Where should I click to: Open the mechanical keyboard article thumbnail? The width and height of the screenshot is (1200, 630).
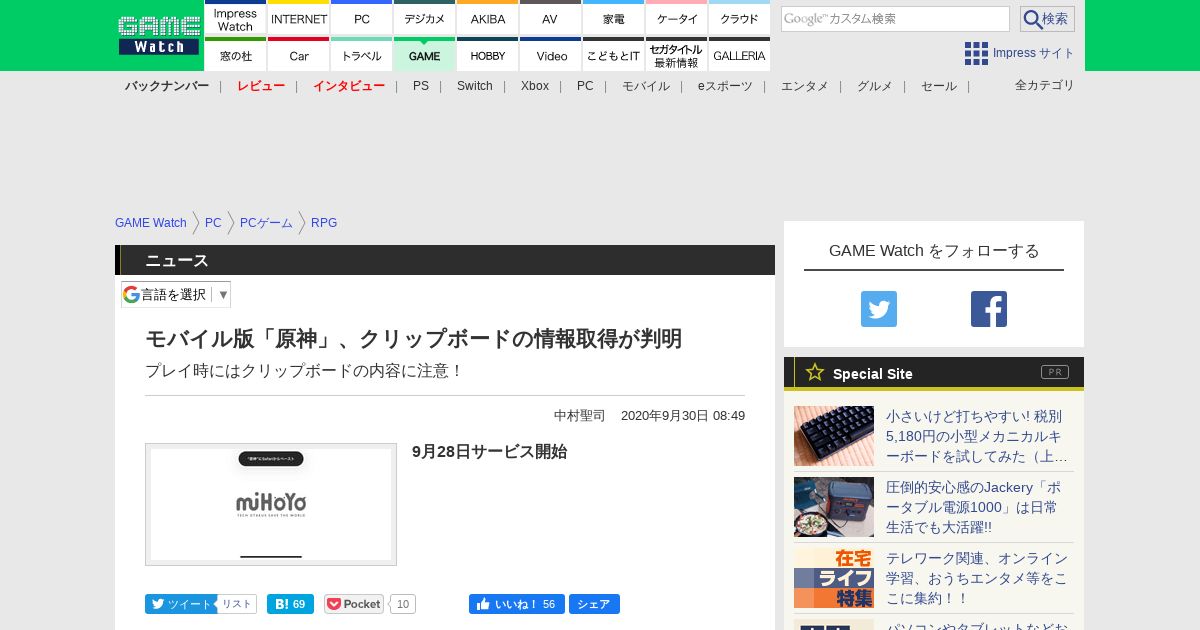click(x=834, y=436)
